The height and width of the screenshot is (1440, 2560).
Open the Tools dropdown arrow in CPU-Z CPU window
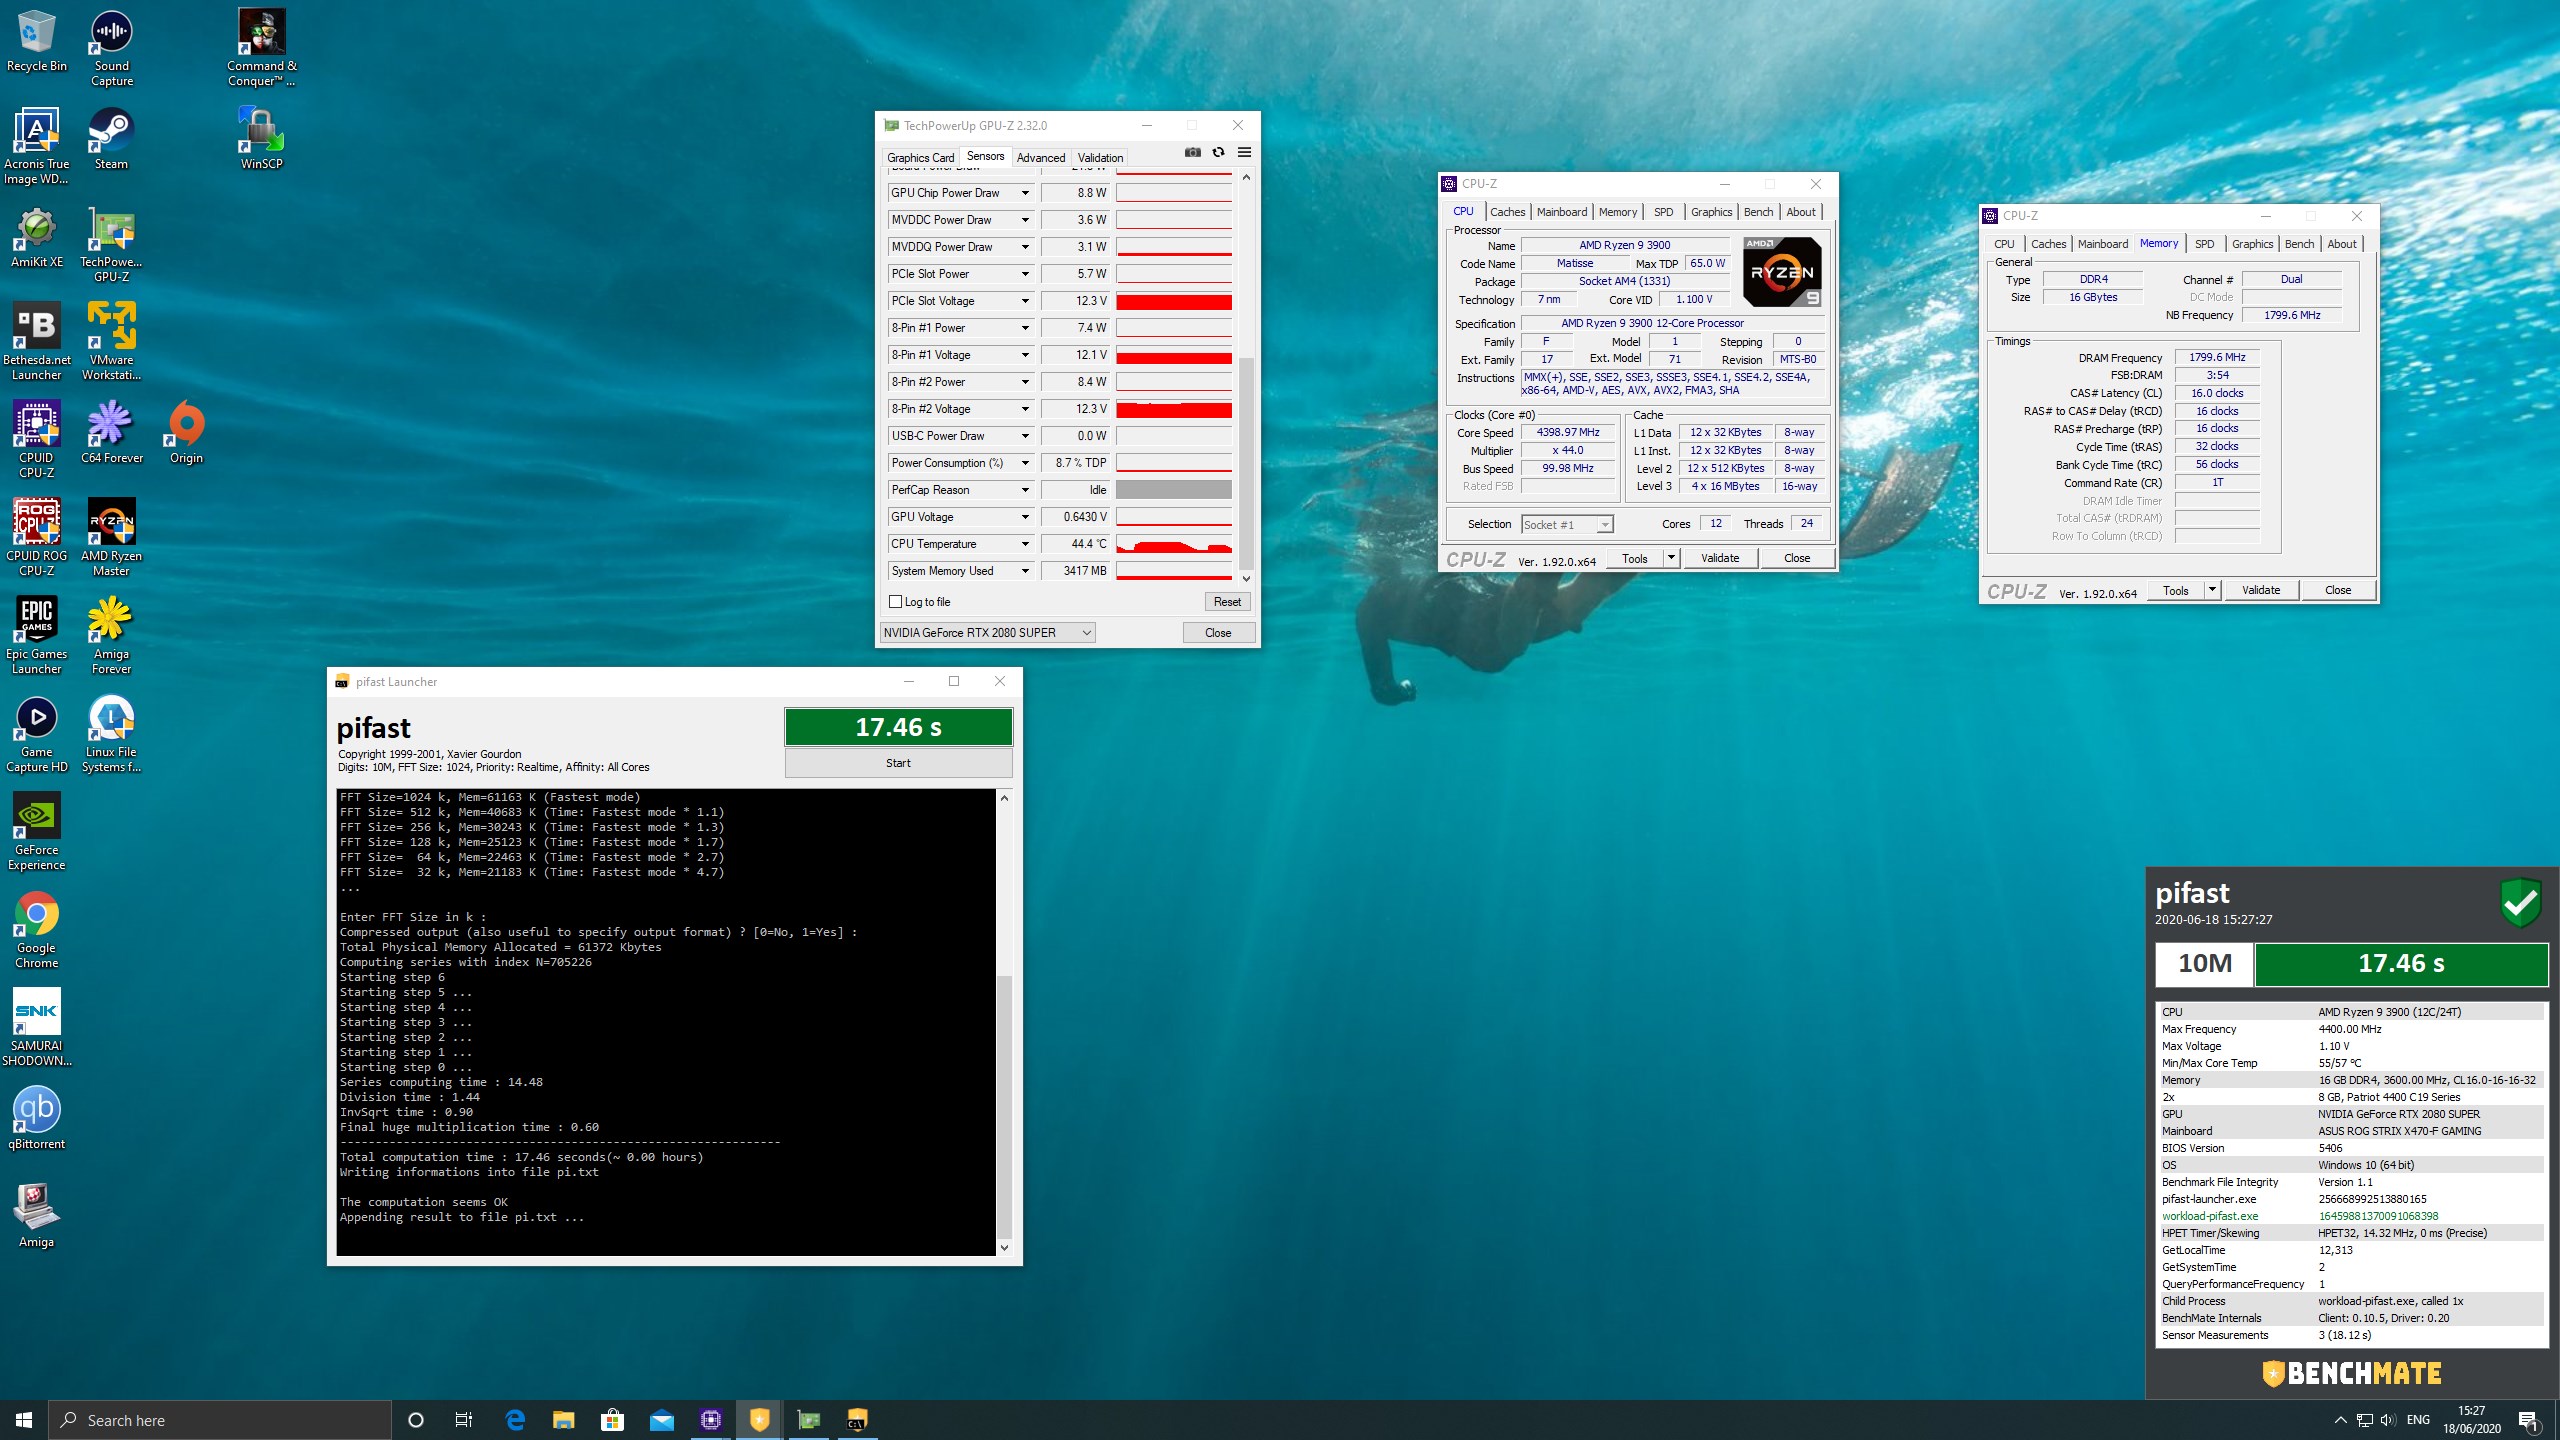(1671, 558)
